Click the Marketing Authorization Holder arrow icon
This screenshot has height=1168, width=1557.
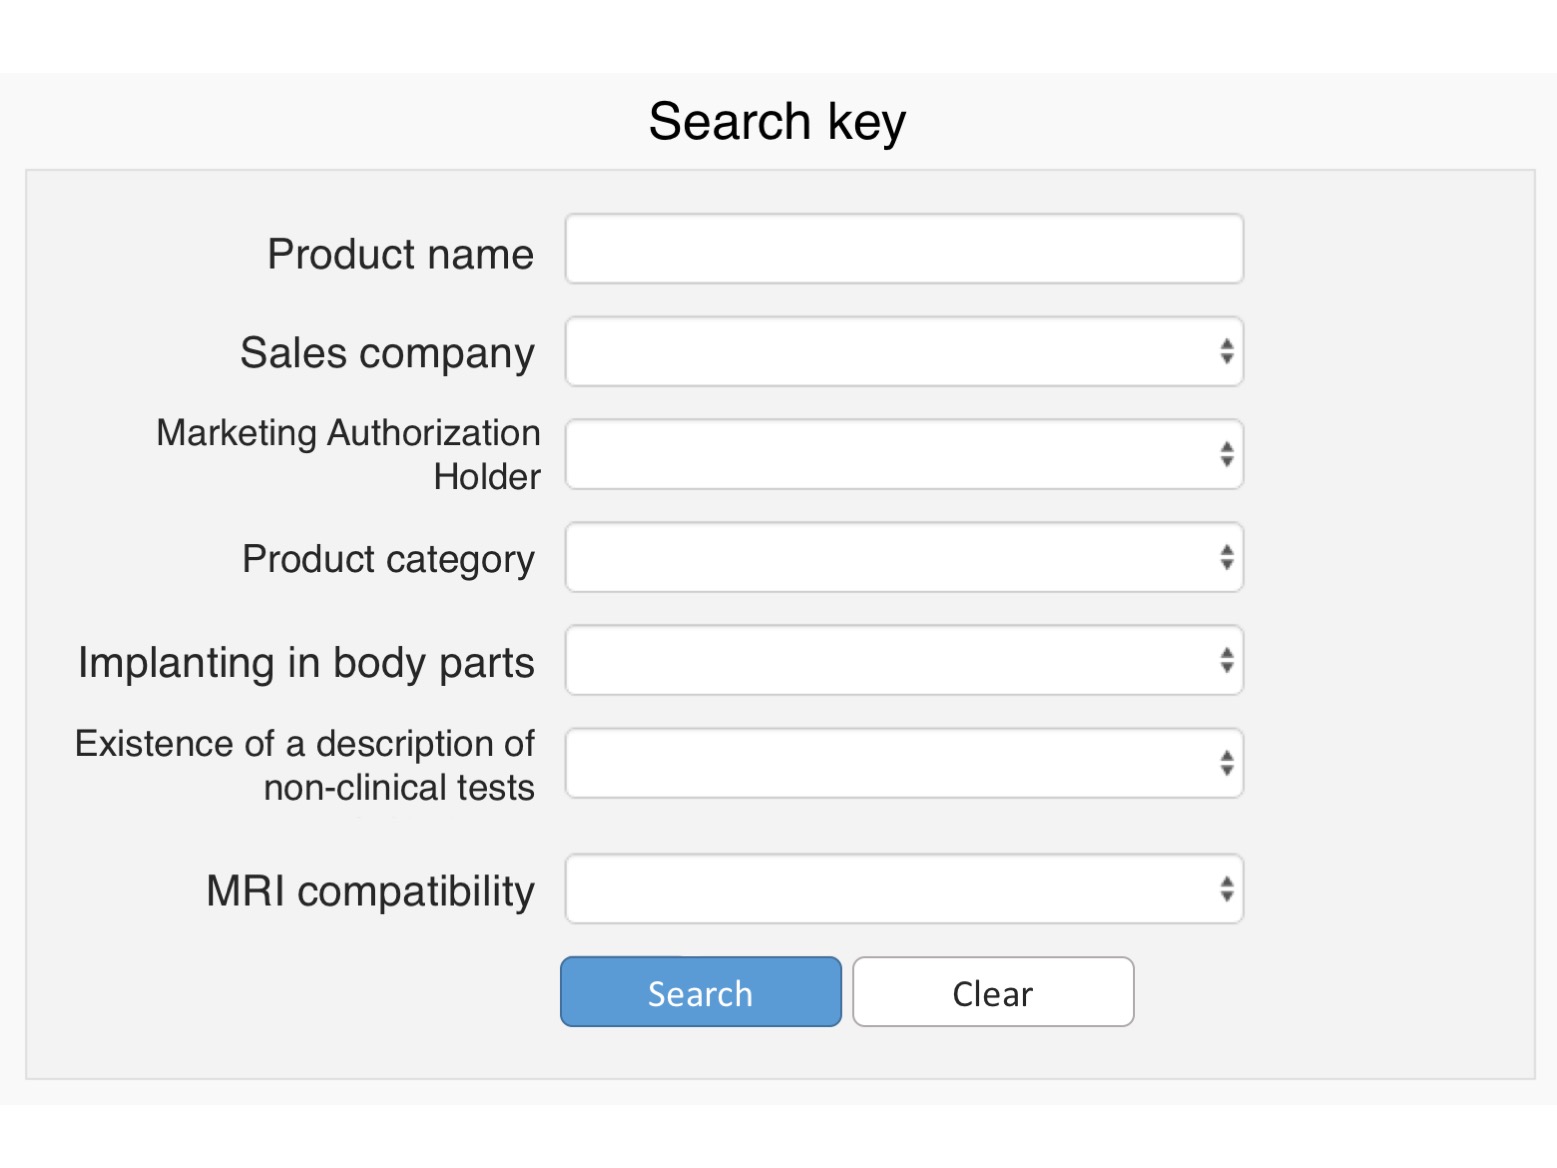(x=1227, y=455)
